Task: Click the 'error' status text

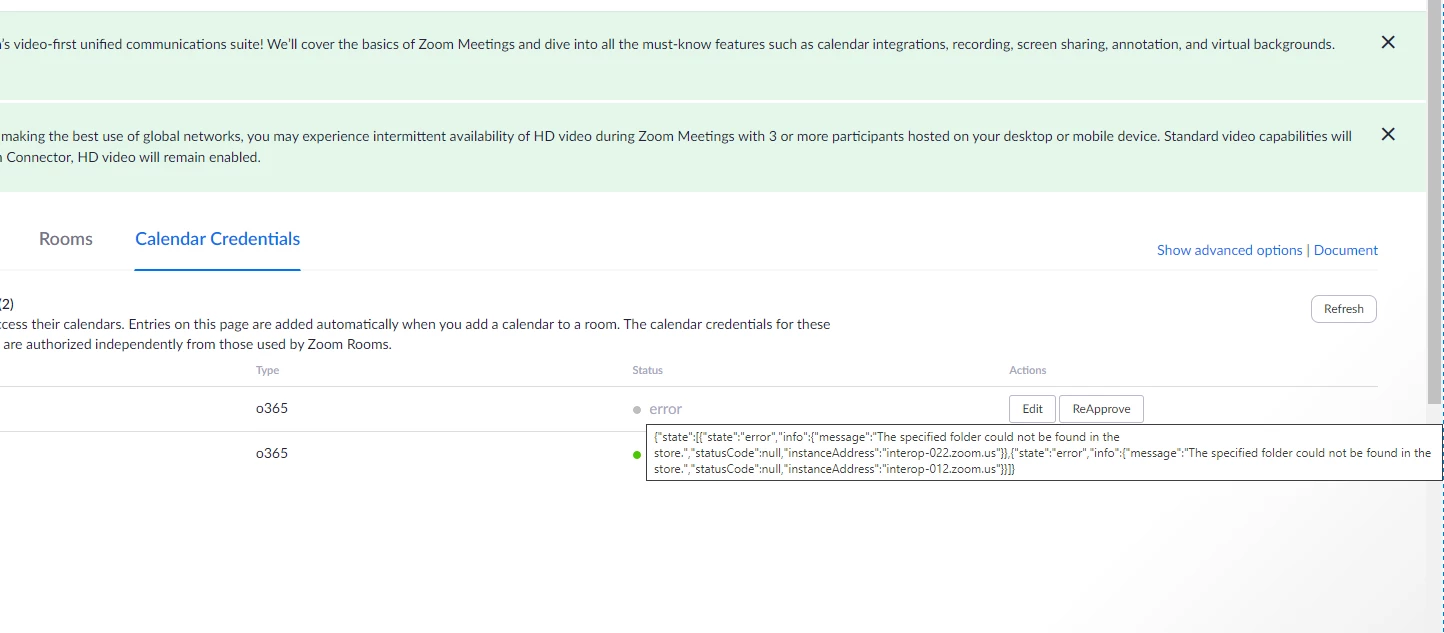Action: (x=665, y=409)
